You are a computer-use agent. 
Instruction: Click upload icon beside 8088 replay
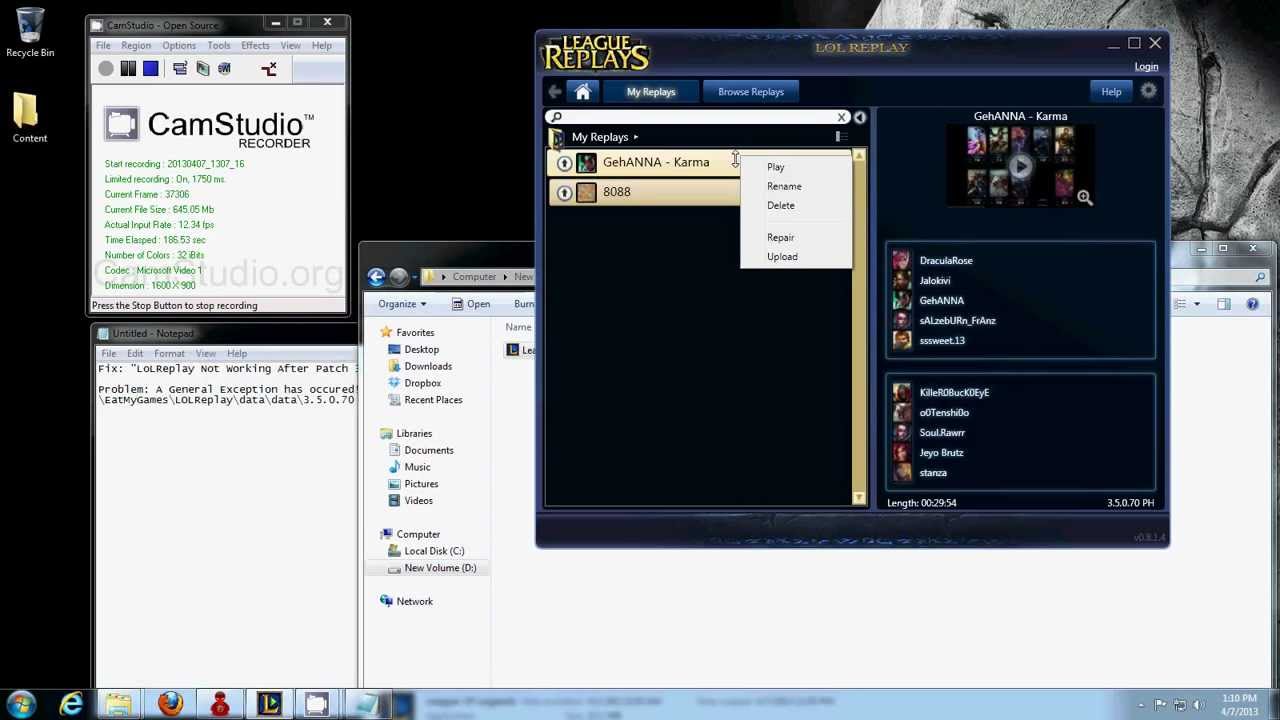pos(564,193)
